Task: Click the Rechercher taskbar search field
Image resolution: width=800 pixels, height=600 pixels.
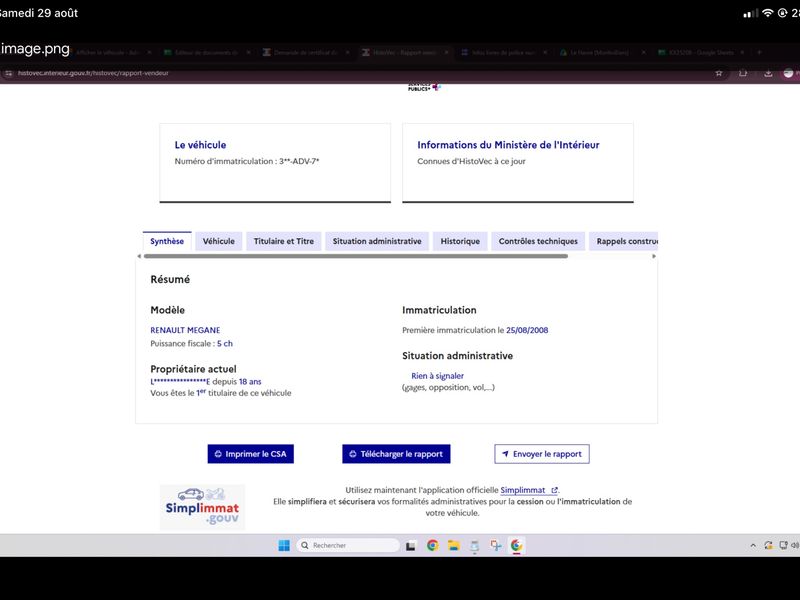Action: 348,545
